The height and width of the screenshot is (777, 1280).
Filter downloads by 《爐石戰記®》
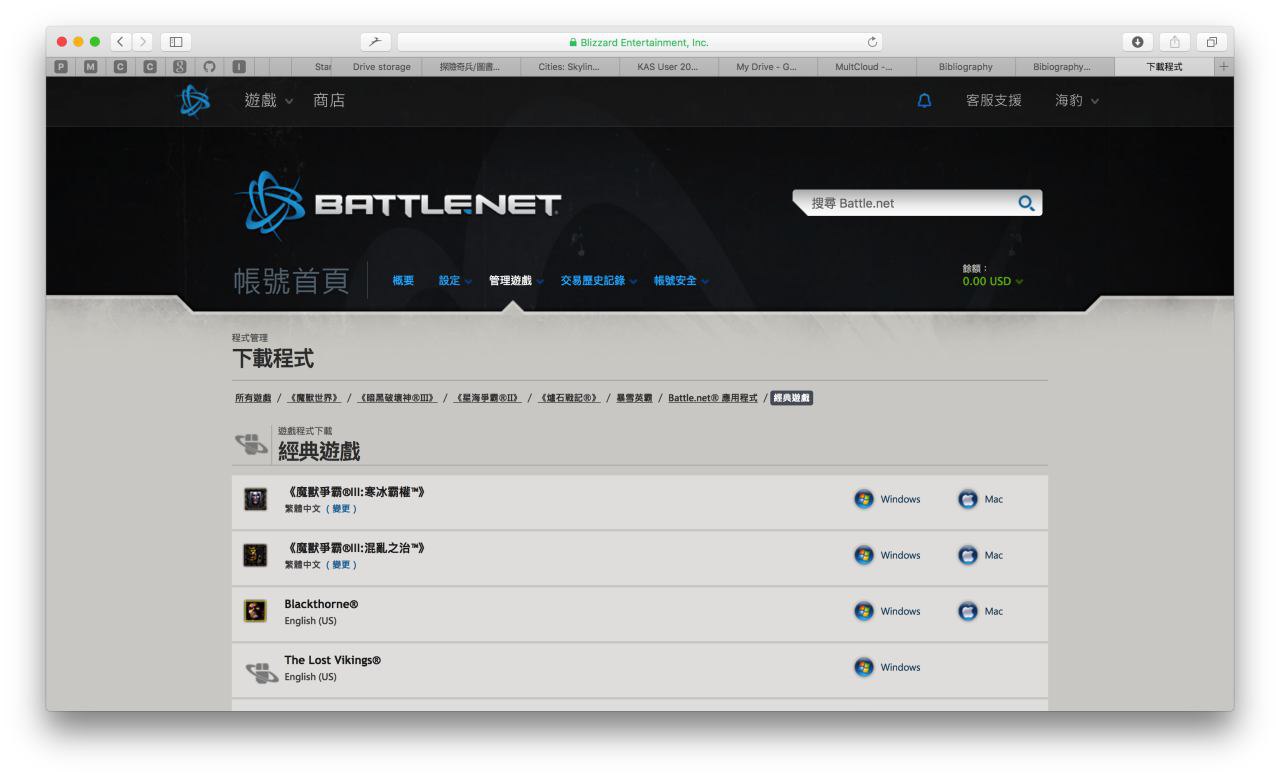tap(569, 398)
